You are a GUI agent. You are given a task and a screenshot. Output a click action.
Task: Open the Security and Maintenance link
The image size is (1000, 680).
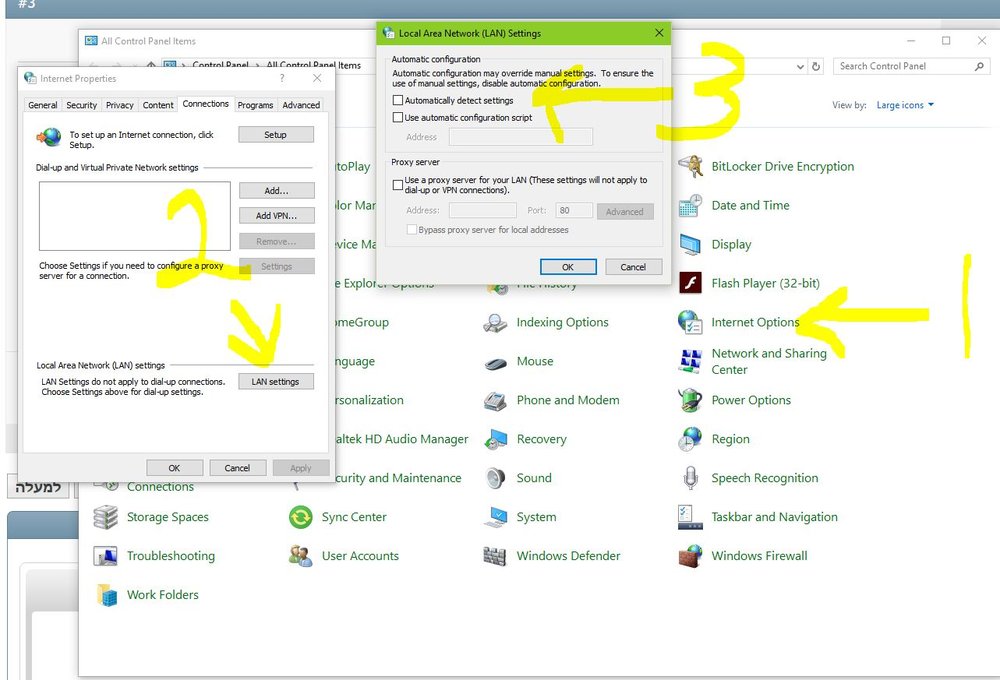[x=397, y=478]
